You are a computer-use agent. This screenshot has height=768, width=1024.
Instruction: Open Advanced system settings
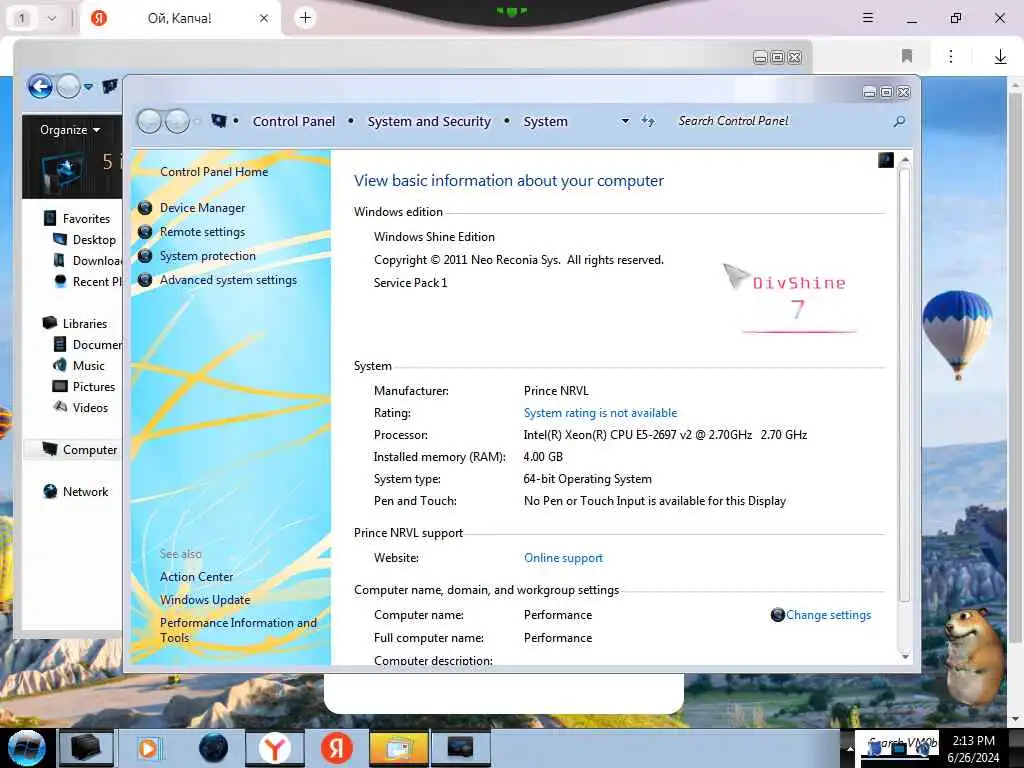tap(228, 280)
